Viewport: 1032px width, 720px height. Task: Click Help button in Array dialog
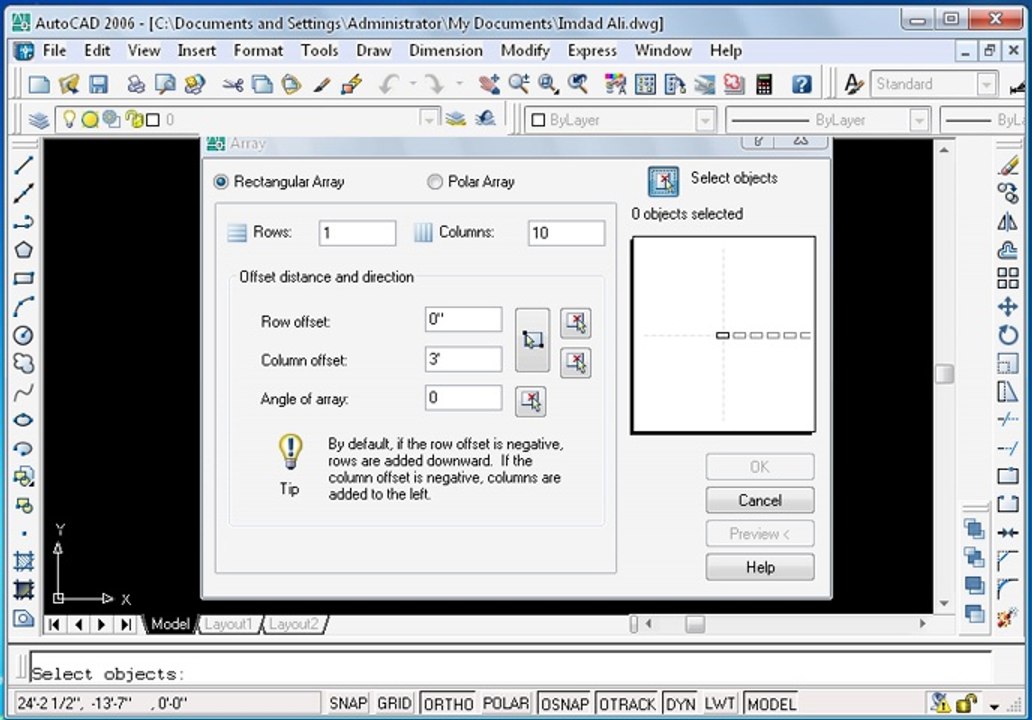tap(760, 567)
